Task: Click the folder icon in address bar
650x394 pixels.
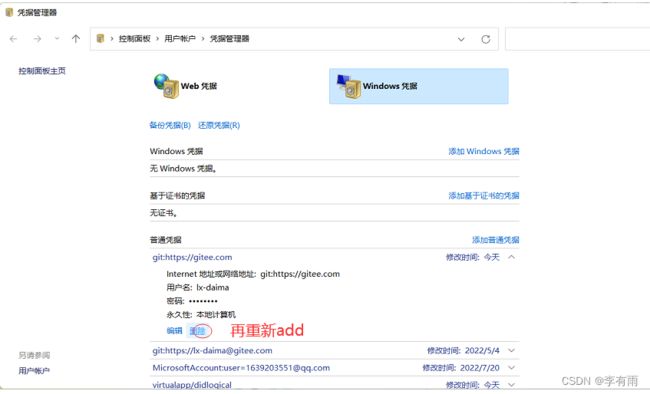Action: [x=100, y=39]
